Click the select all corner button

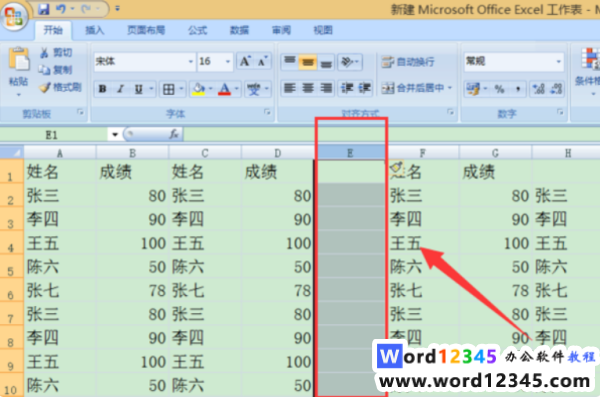(12, 153)
